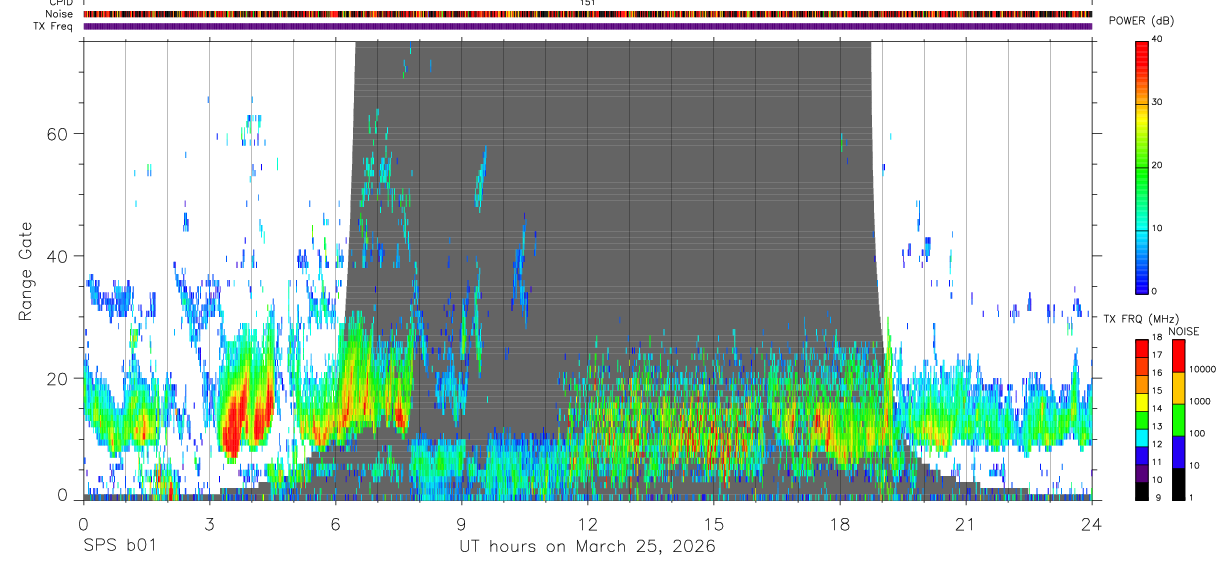Click the 1000 noise tick label

1199,401
